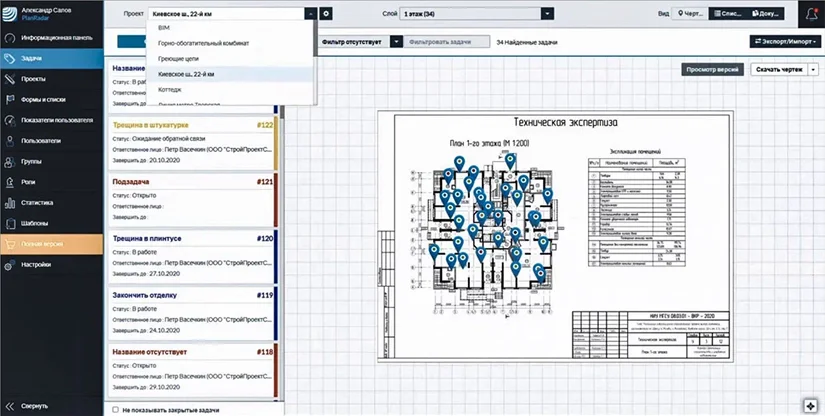Click the gear icon next to project selector
Viewport: 825px width, 416px height.
click(327, 14)
